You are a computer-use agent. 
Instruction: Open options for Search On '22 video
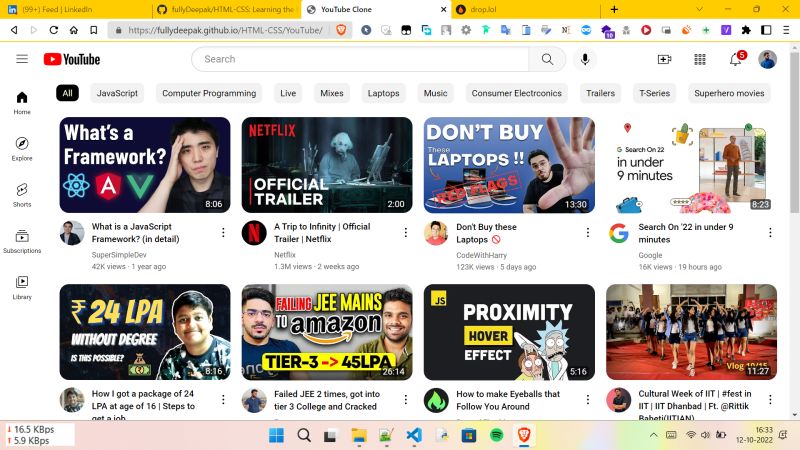pos(770,233)
